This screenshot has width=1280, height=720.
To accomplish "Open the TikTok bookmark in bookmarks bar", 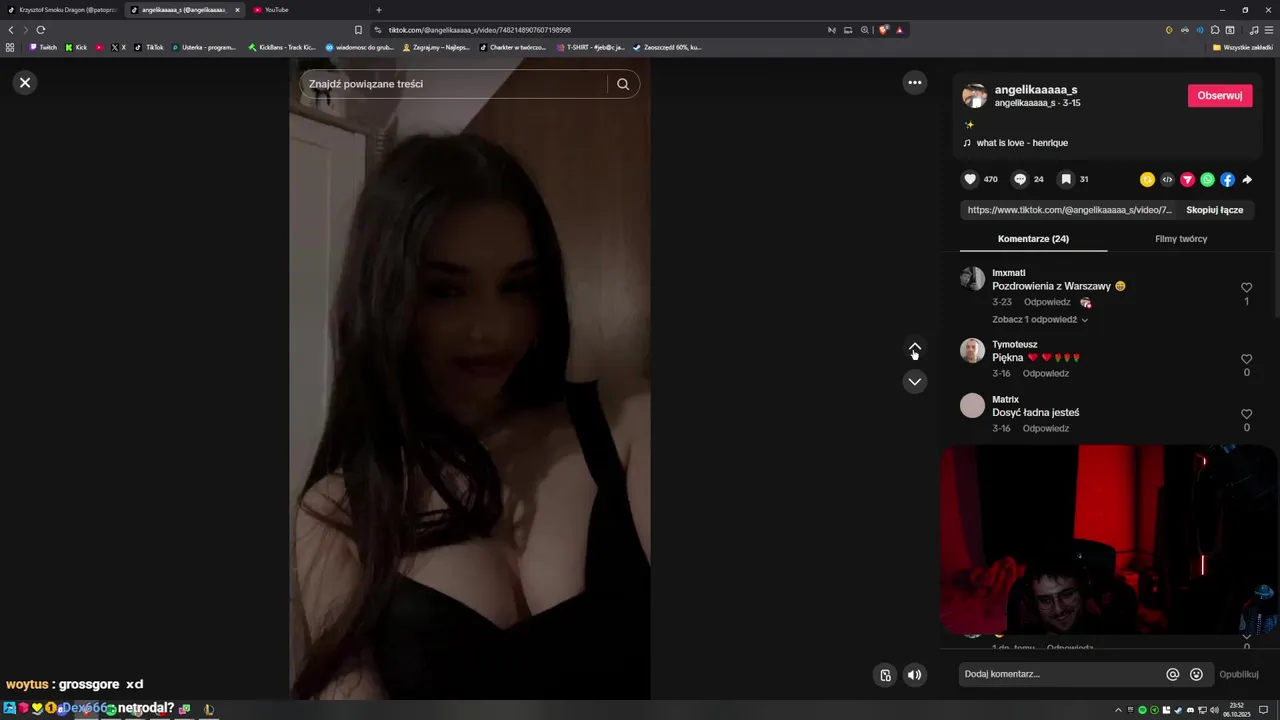I will point(149,47).
